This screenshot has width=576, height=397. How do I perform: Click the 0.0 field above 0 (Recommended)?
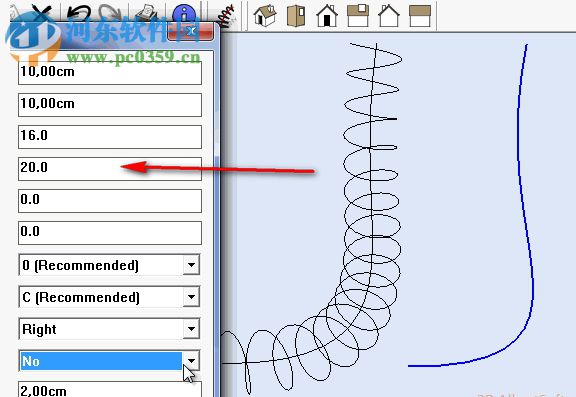(x=110, y=232)
